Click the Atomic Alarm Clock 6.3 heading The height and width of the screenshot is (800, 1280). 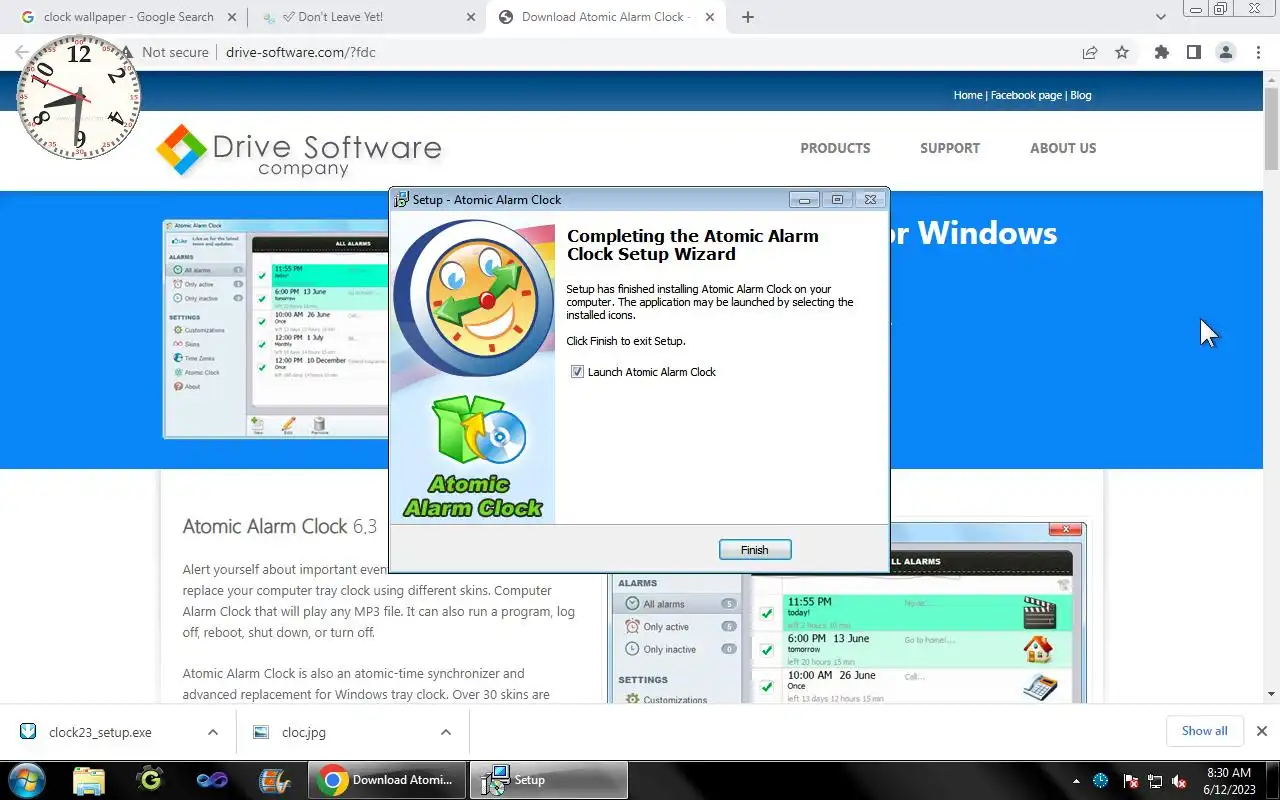[x=280, y=526]
